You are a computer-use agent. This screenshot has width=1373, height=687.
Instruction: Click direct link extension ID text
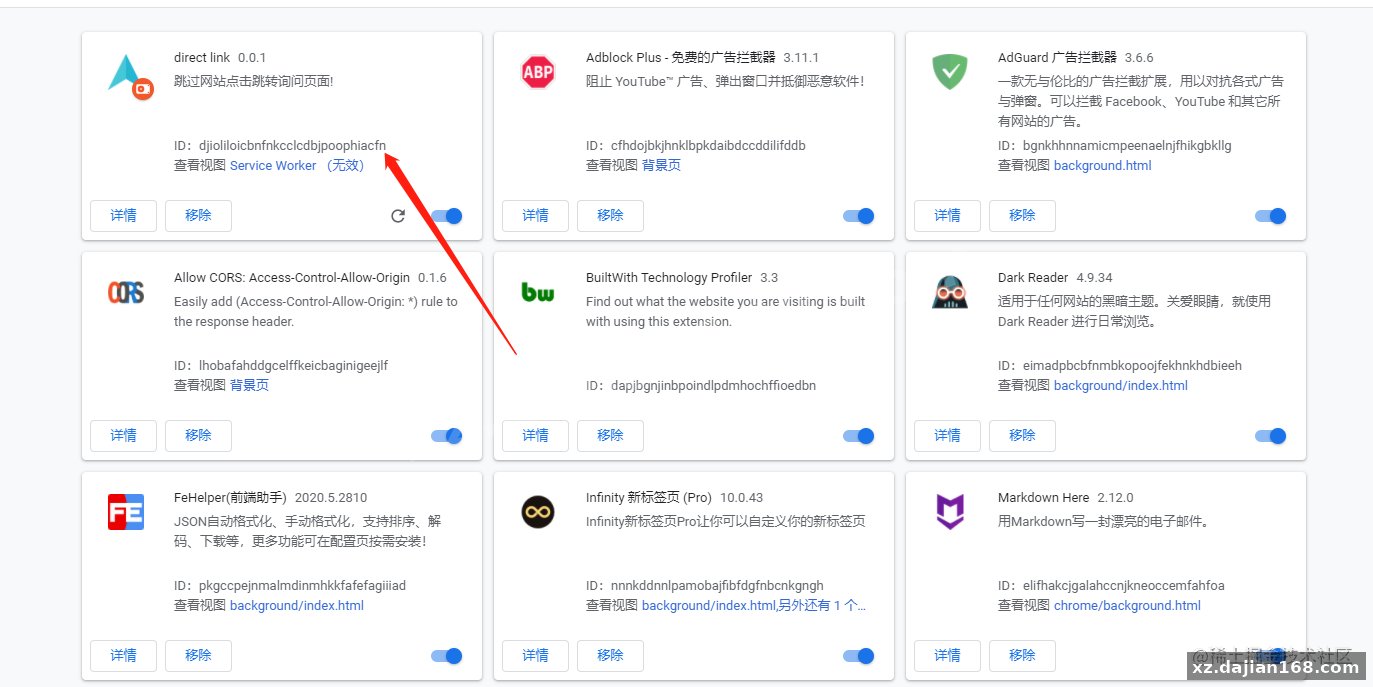280,146
